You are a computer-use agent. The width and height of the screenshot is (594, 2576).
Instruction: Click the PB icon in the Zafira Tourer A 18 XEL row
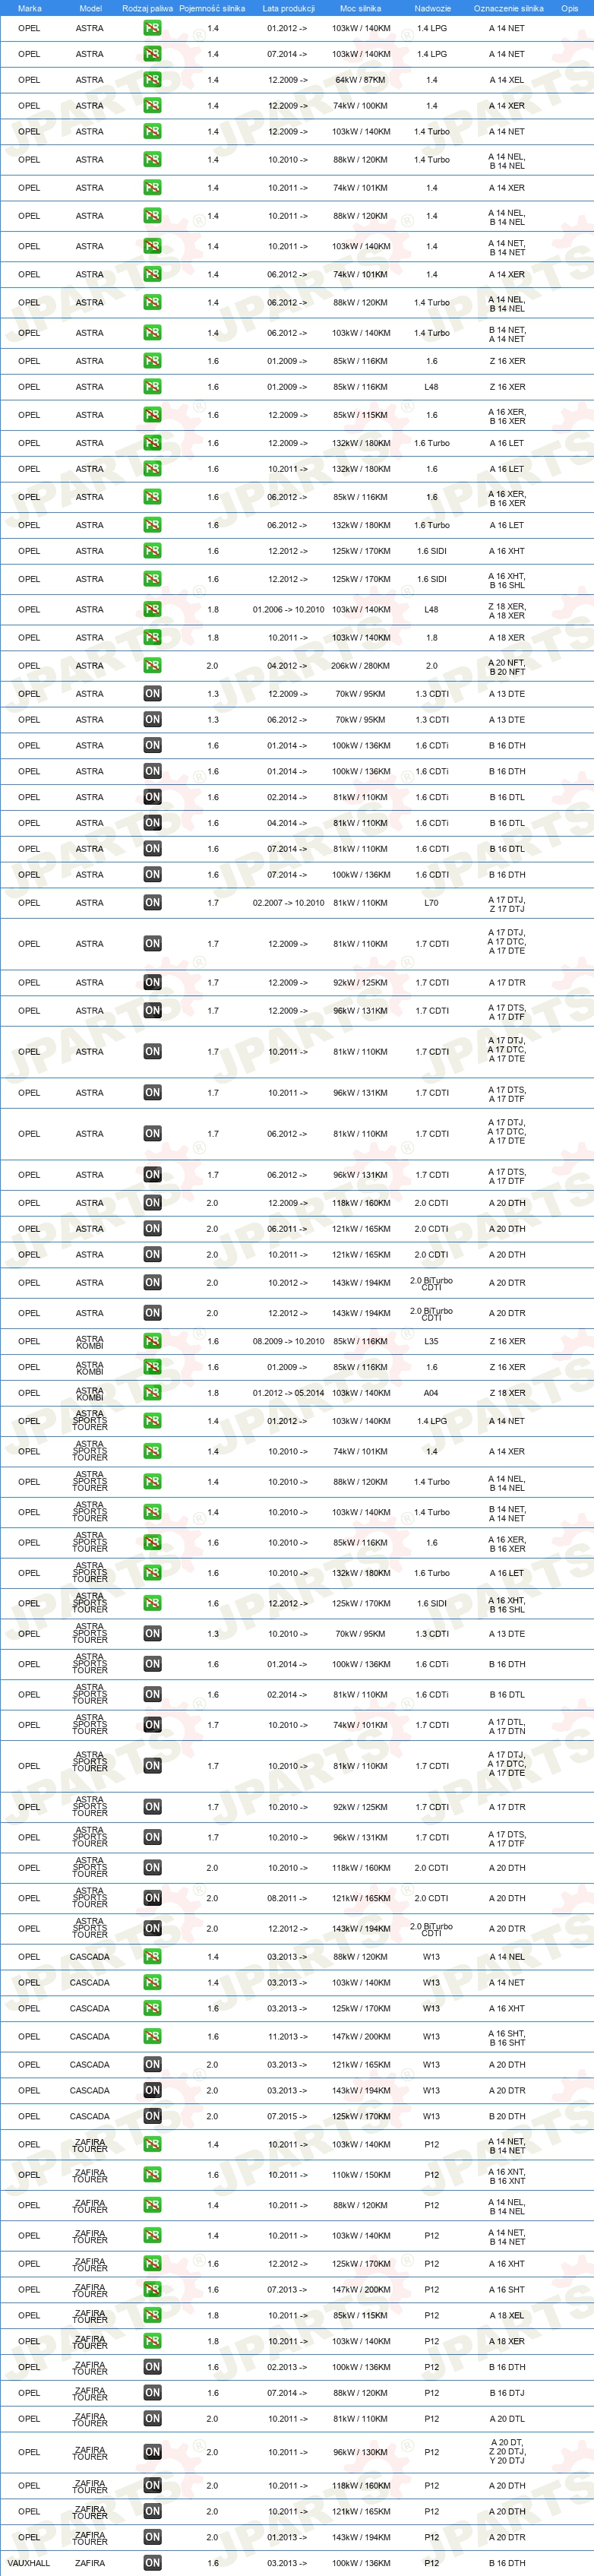pos(152,2315)
